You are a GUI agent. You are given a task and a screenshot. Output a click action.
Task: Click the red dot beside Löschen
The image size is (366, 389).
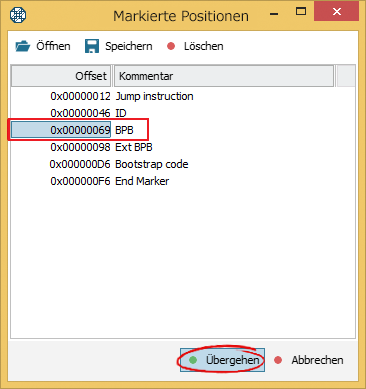(x=171, y=46)
